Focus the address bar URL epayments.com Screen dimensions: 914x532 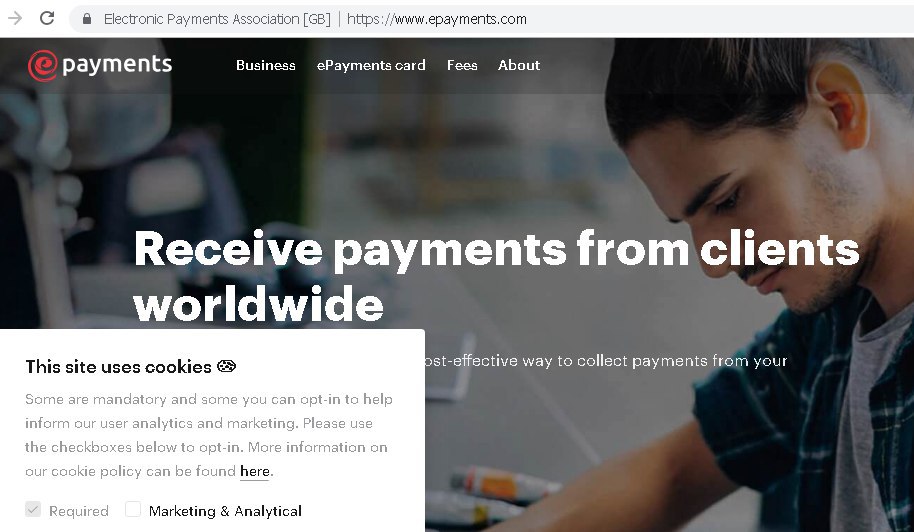point(437,19)
